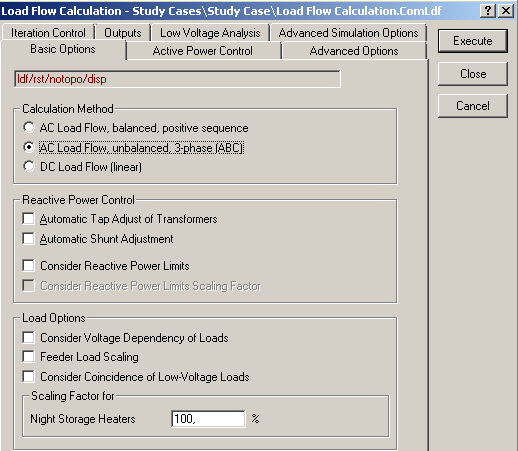
Task: Open the Outputs tab
Action: [123, 33]
